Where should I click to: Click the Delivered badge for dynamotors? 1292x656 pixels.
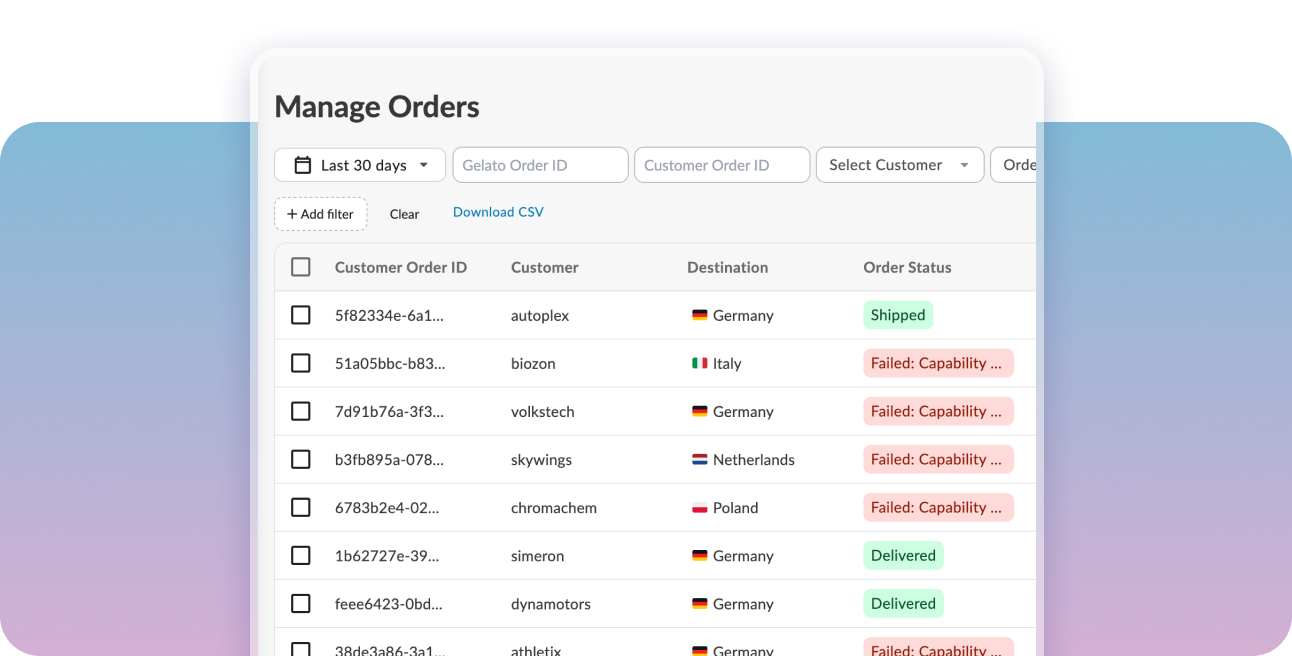(x=903, y=603)
